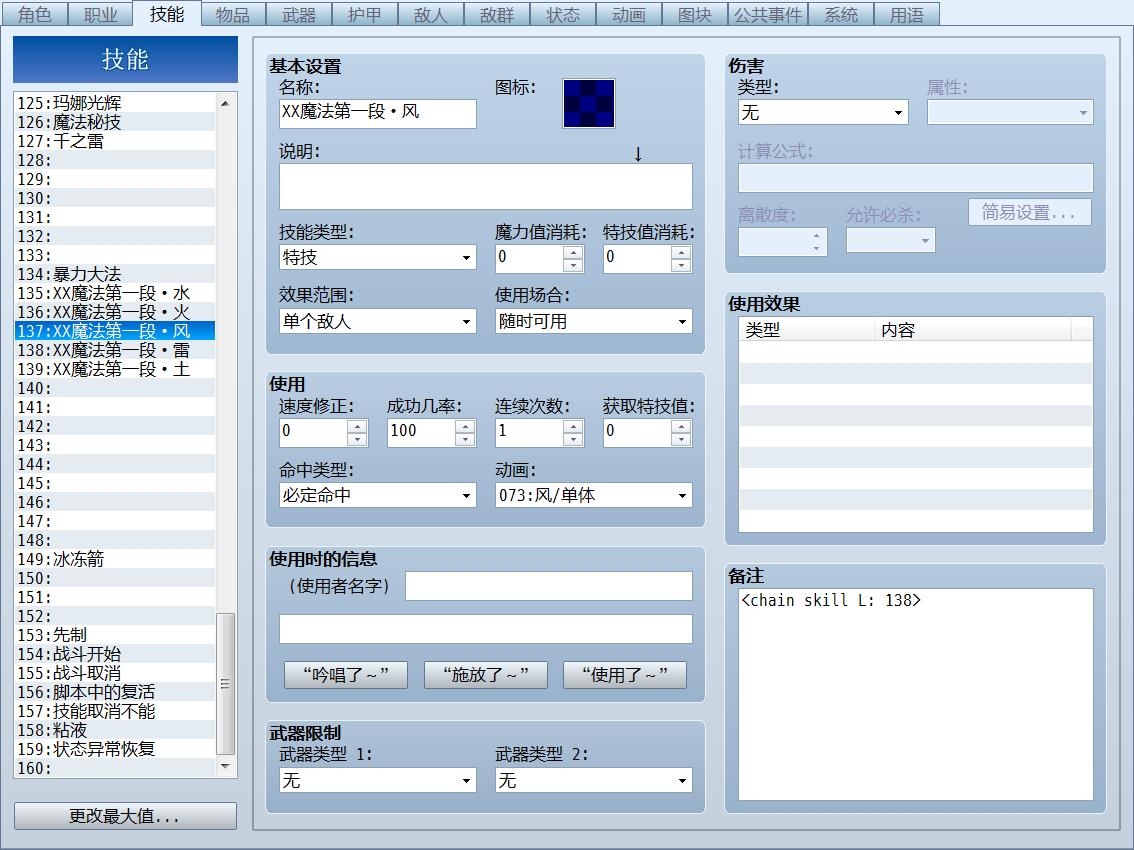Click the 更改最大值... button

(x=125, y=816)
